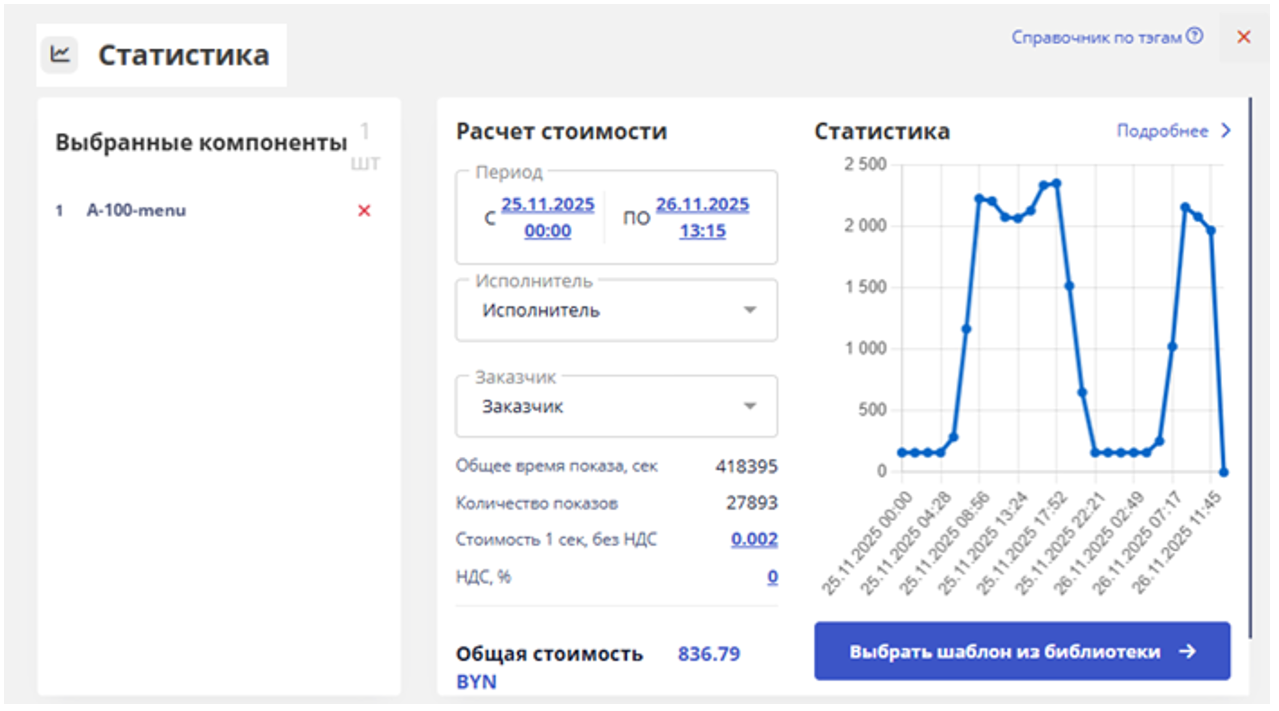Image resolution: width=1279 pixels, height=711 pixels.
Task: Click the statistics chart icon in header
Action: pos(60,54)
